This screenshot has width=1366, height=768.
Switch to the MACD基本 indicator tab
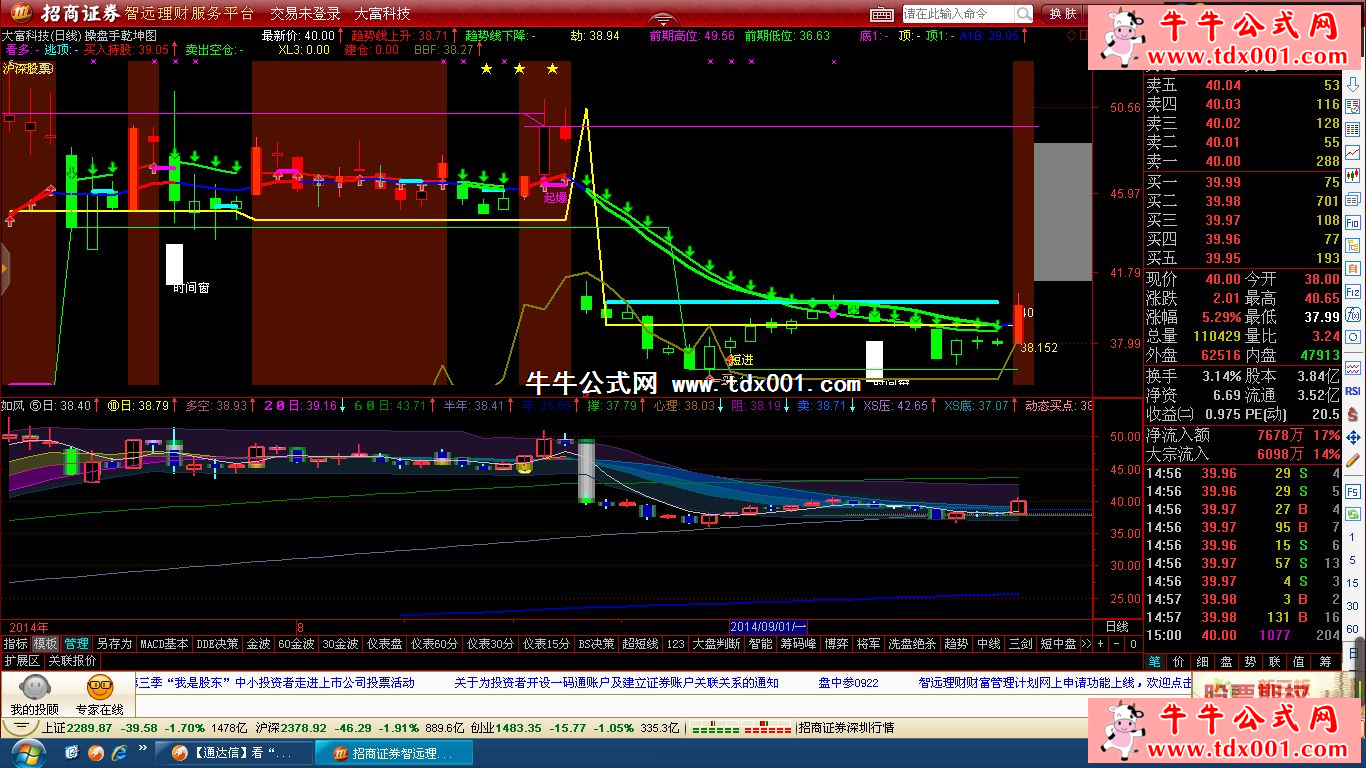[164, 644]
